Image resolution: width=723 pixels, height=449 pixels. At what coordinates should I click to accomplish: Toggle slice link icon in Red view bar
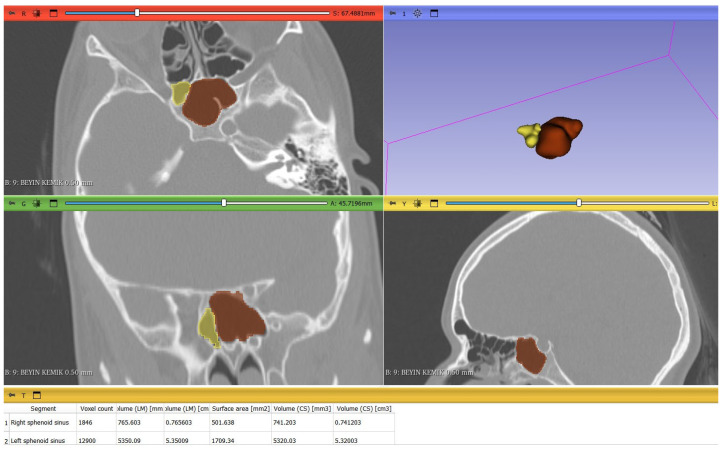pos(37,13)
